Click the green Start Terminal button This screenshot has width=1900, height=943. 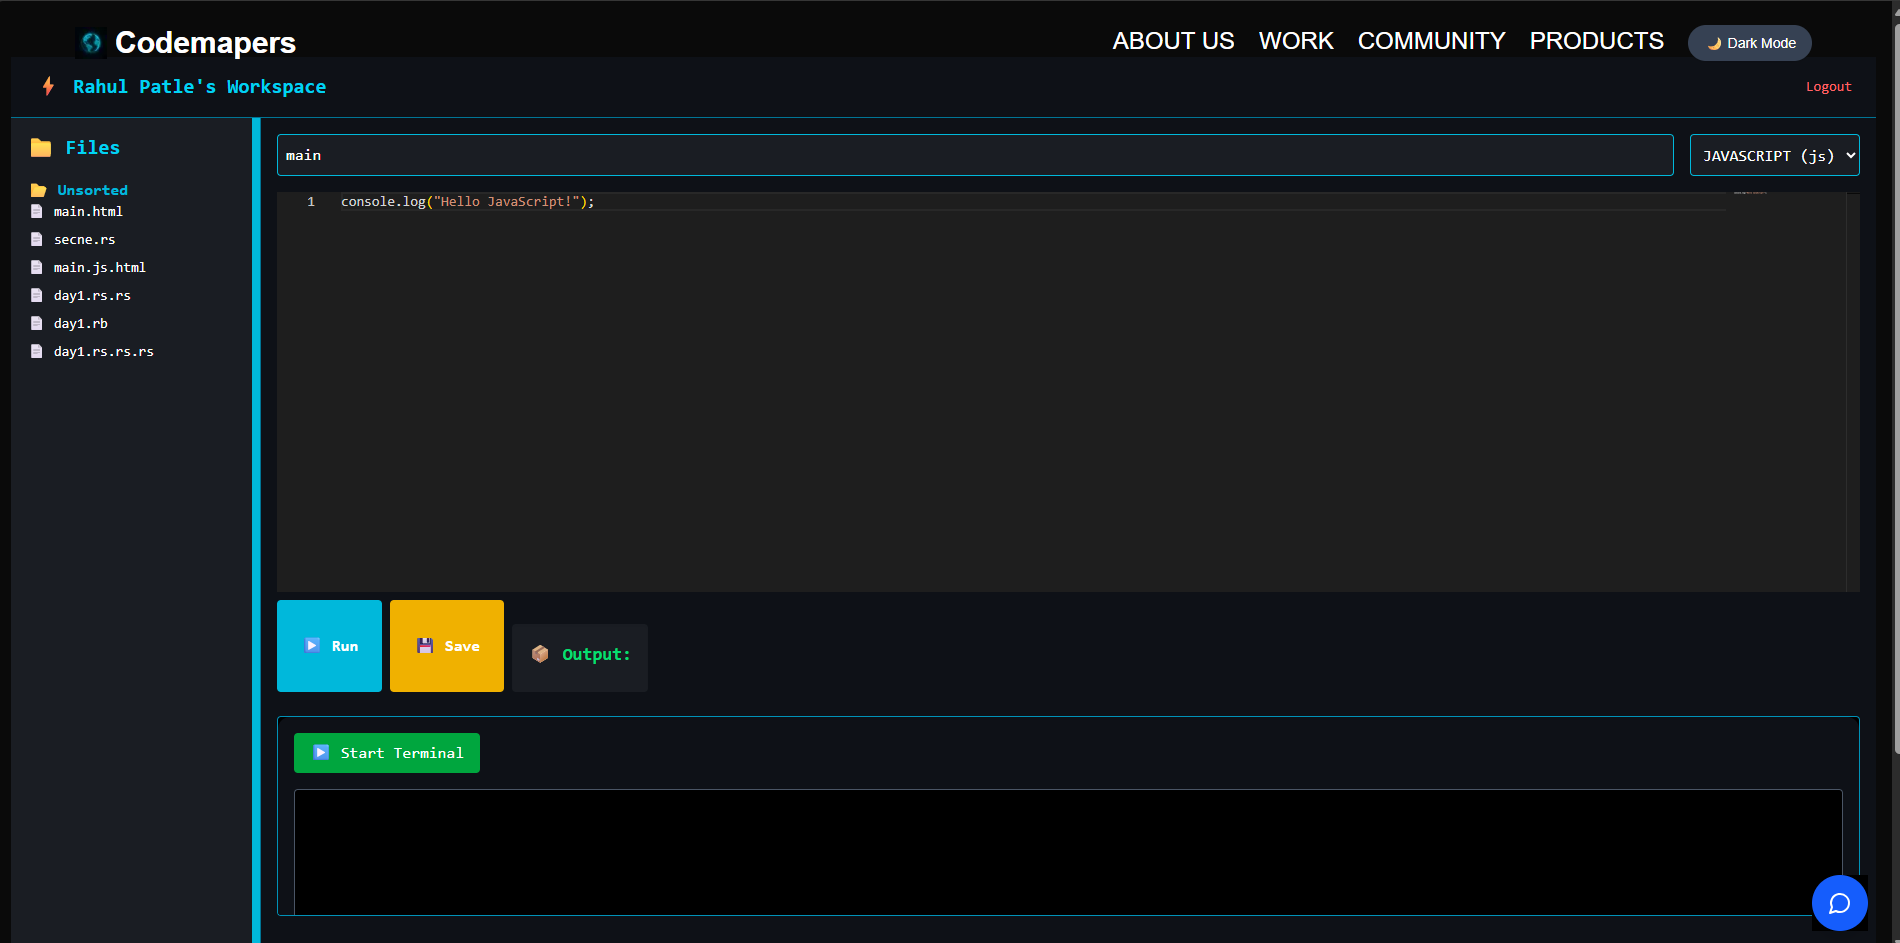pos(387,753)
